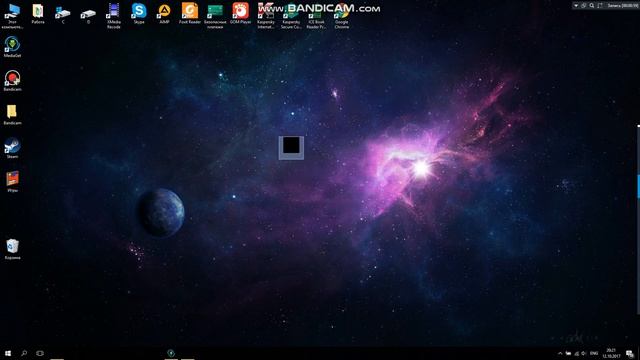The image size is (640, 360).
Task: Open the 'Корзина' recycle bin icon
Action: 12,249
